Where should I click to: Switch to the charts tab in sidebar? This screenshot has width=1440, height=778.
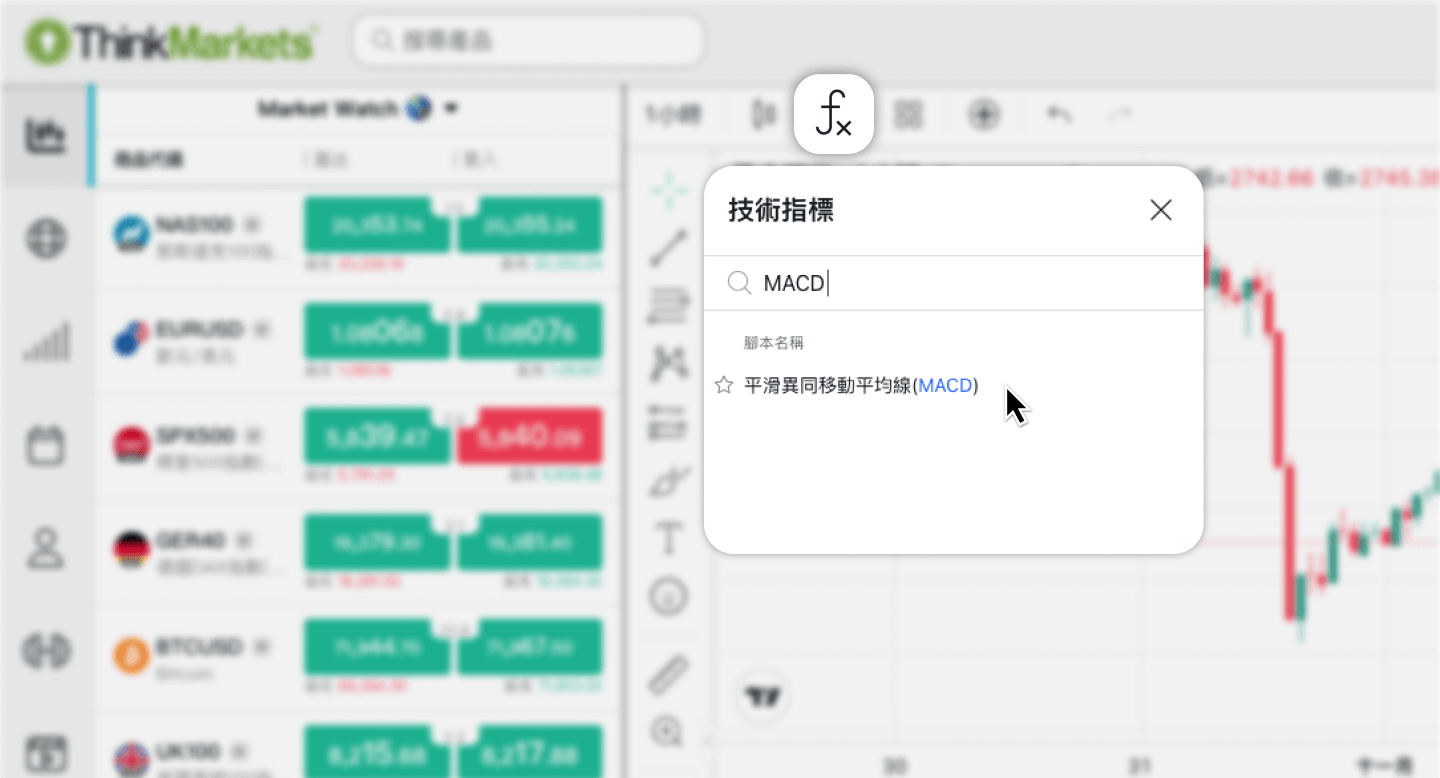[46, 135]
